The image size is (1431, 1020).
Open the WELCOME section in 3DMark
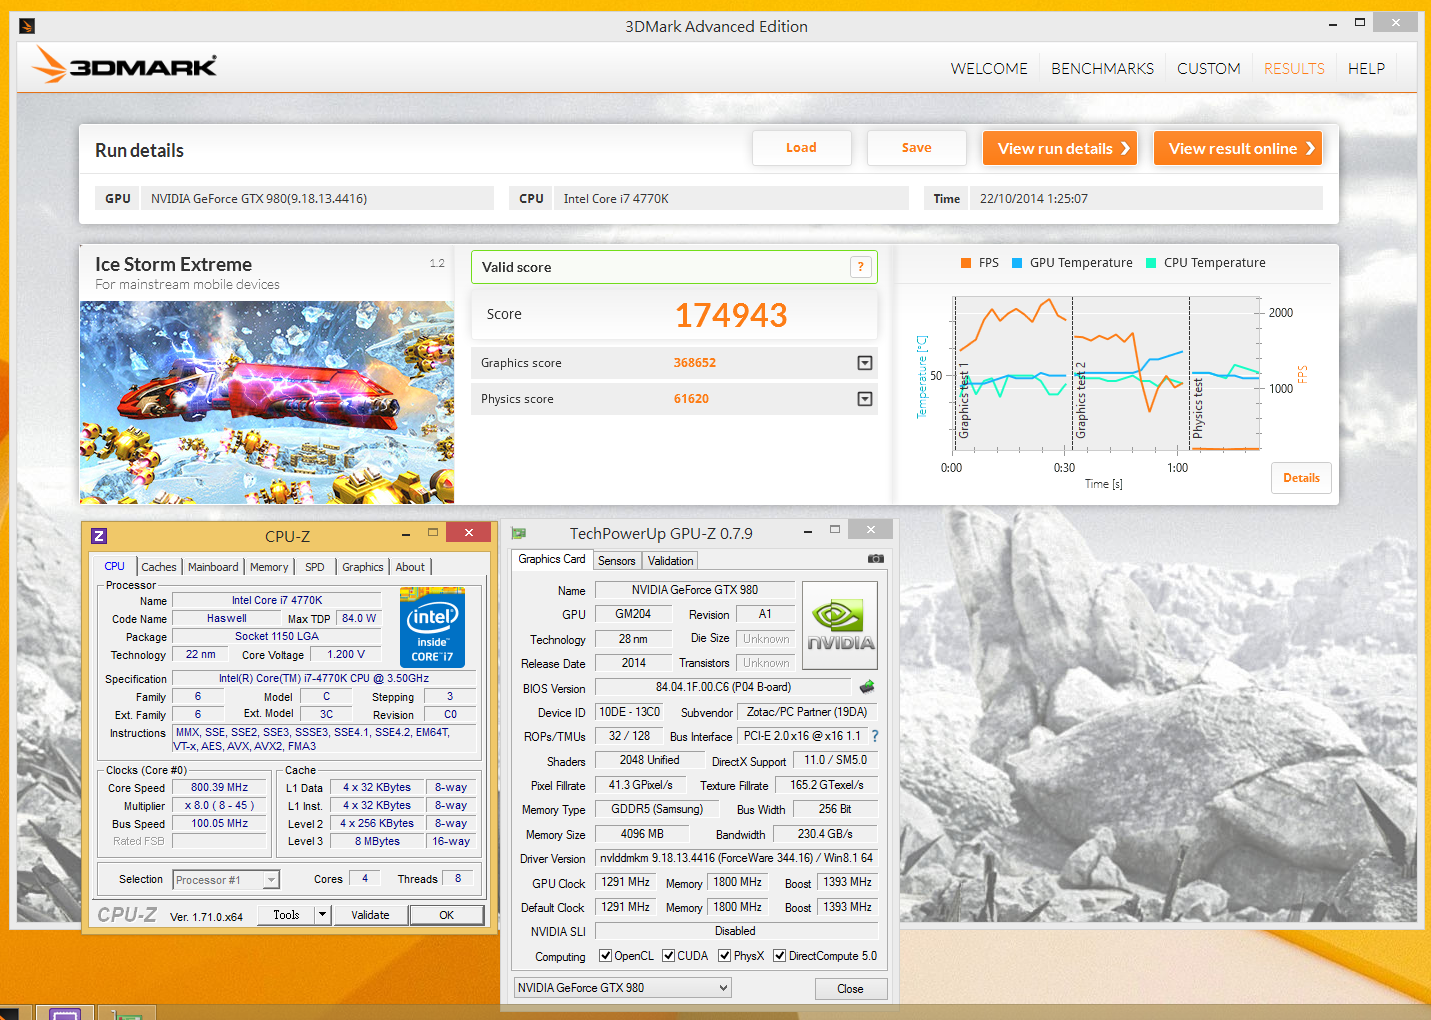pyautogui.click(x=989, y=69)
